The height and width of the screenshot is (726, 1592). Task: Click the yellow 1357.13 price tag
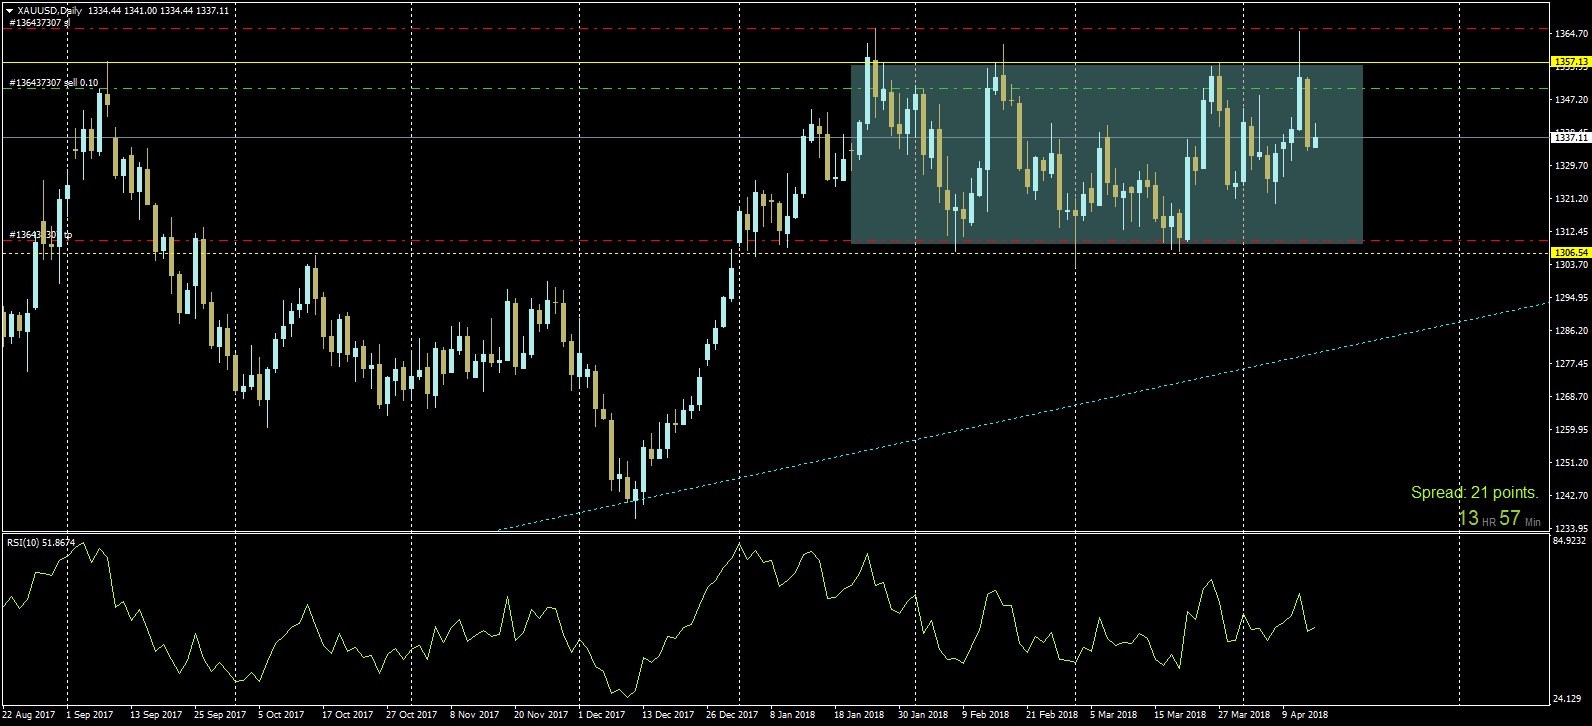[1571, 62]
